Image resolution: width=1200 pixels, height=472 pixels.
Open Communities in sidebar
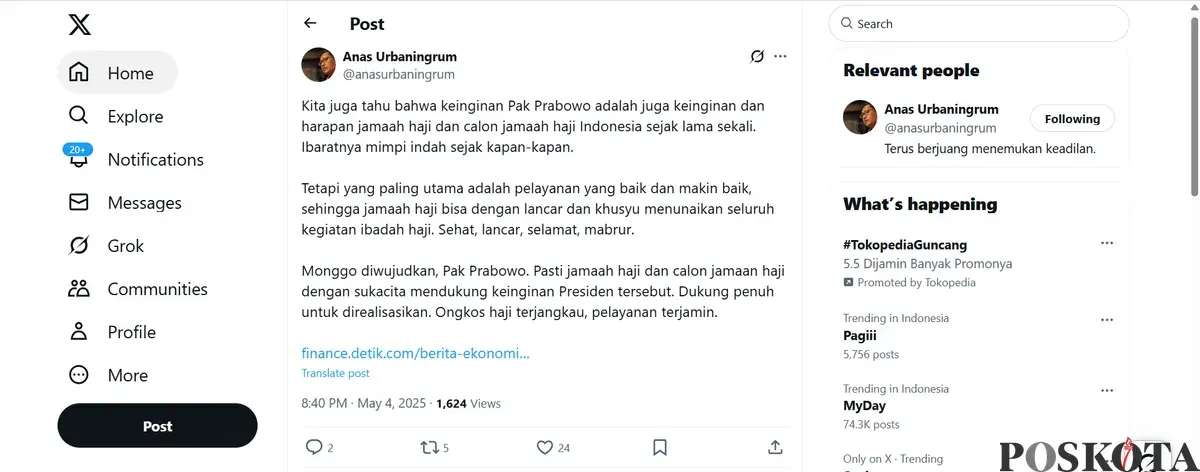(x=157, y=289)
